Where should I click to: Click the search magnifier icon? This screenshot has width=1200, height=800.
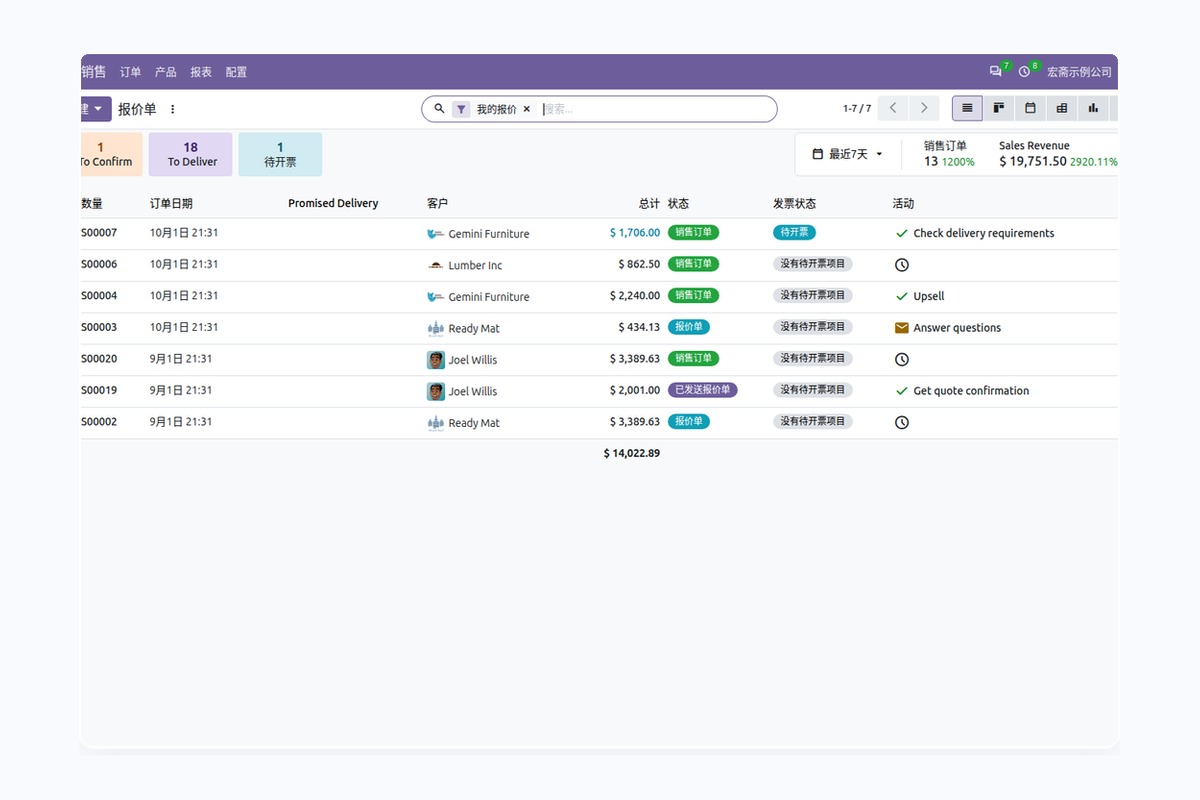[439, 109]
